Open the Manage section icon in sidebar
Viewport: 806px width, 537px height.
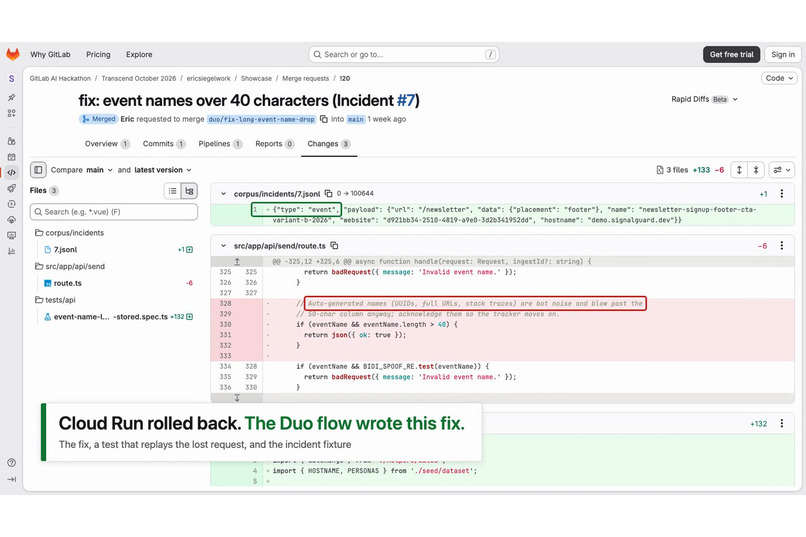11,141
